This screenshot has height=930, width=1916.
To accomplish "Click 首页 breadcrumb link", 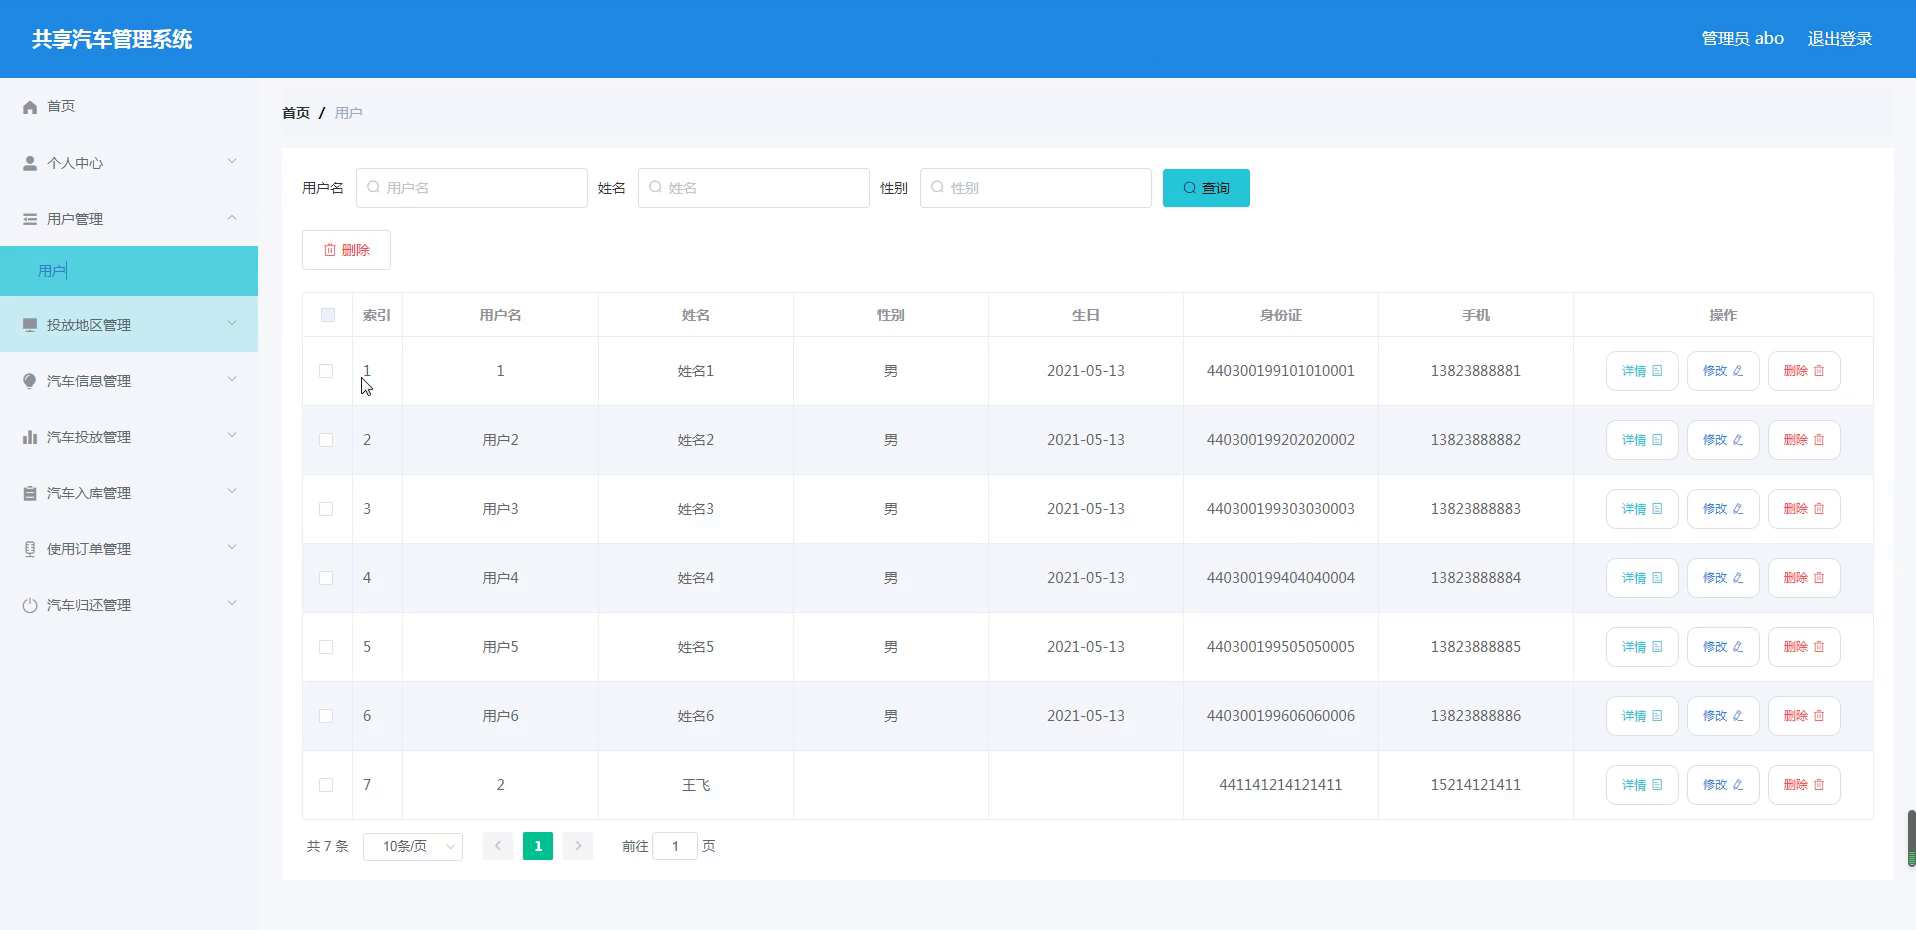I will [296, 113].
